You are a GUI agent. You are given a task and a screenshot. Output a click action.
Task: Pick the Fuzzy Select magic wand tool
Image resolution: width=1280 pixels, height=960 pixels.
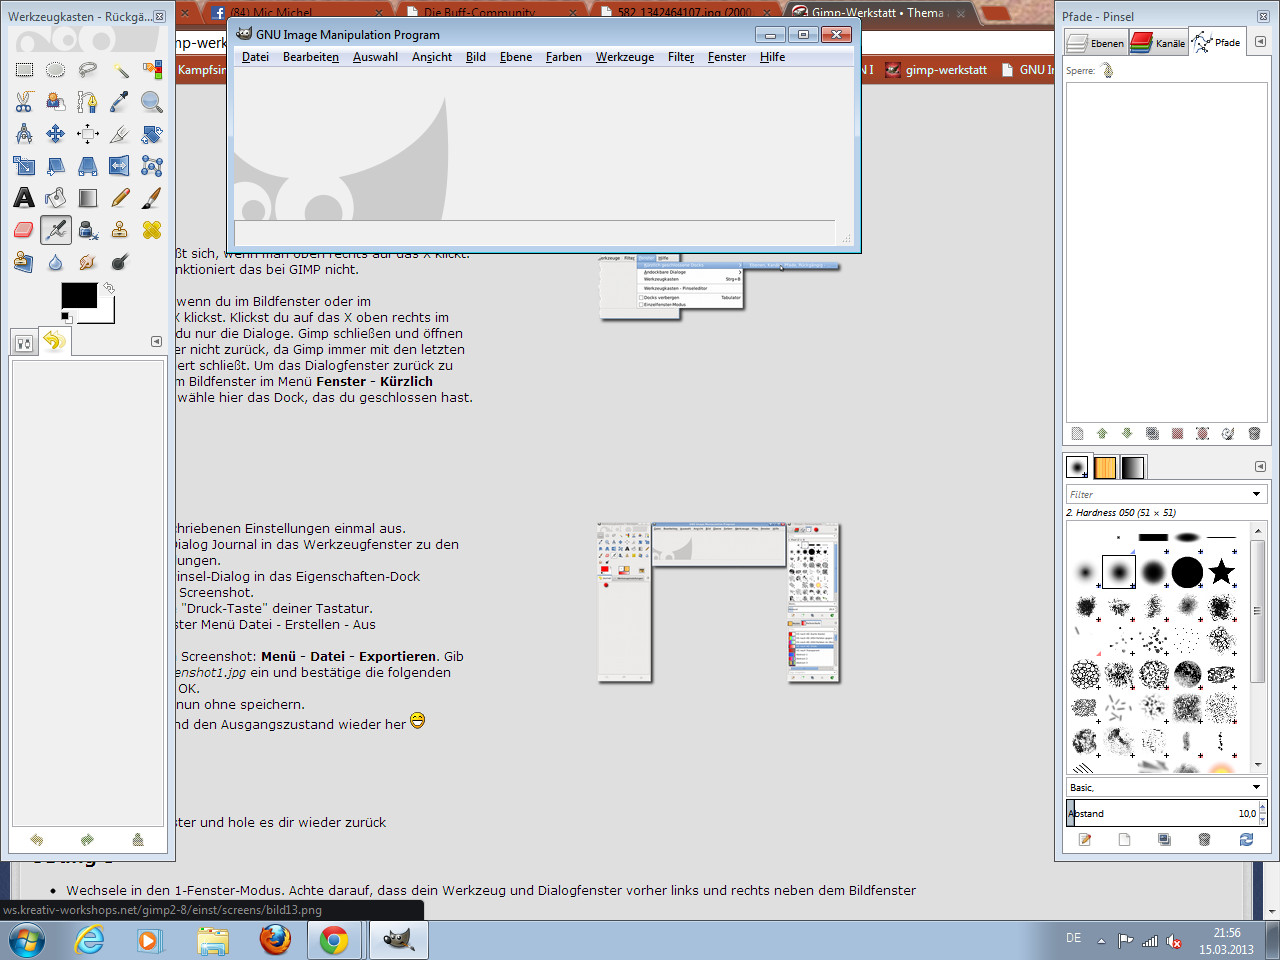click(120, 70)
